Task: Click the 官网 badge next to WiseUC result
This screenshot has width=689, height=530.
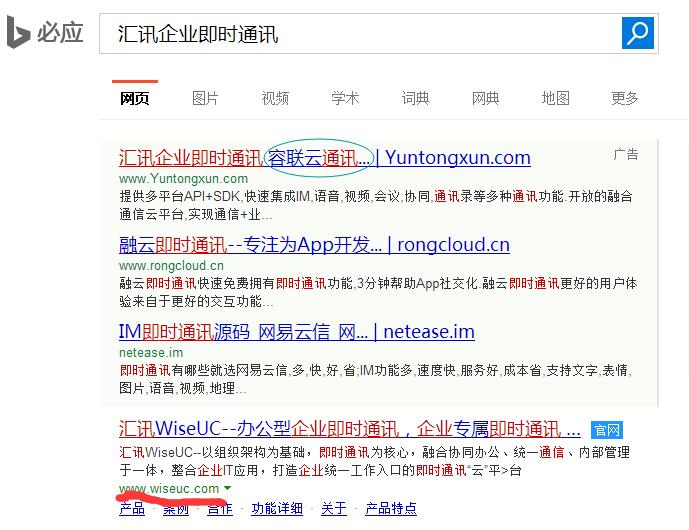Action: coord(607,430)
